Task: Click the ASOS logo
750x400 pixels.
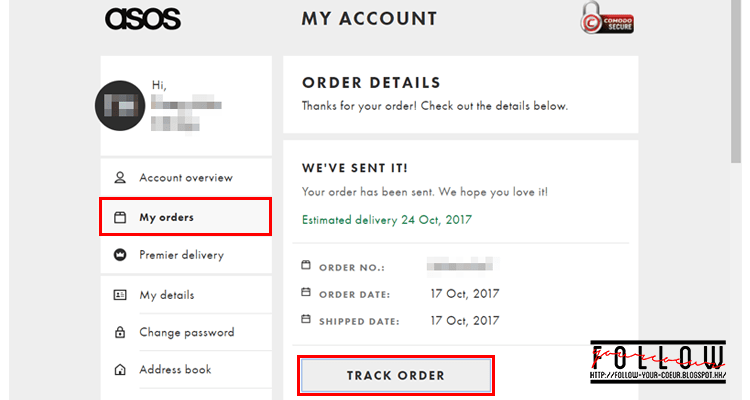Action: pyautogui.click(x=142, y=19)
